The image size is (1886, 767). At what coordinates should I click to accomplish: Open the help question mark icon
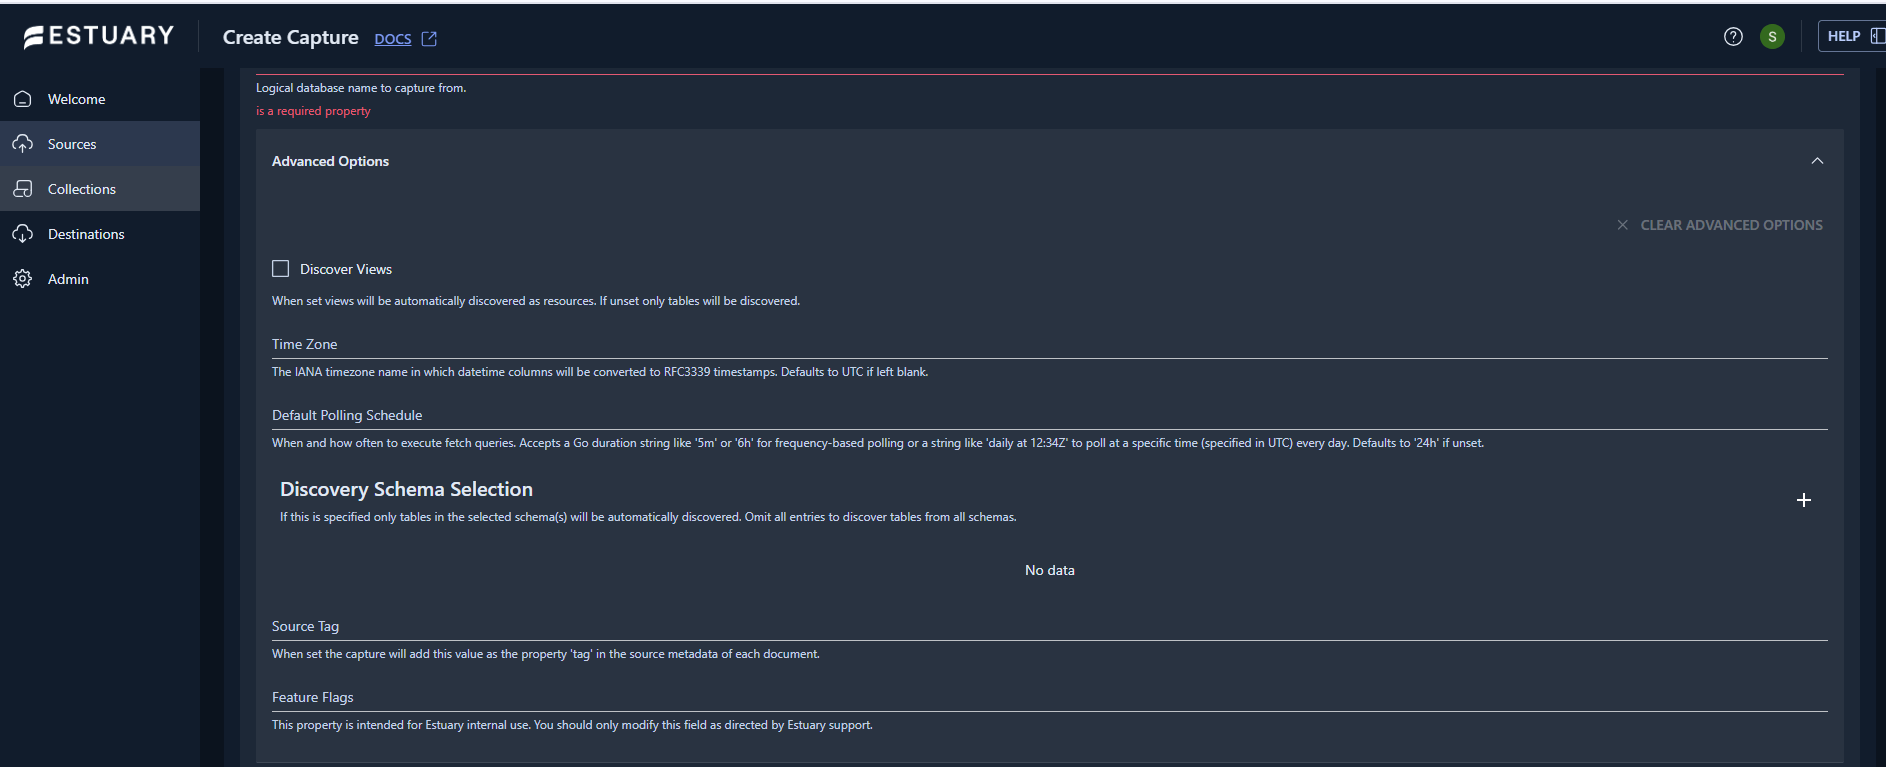pos(1733,37)
